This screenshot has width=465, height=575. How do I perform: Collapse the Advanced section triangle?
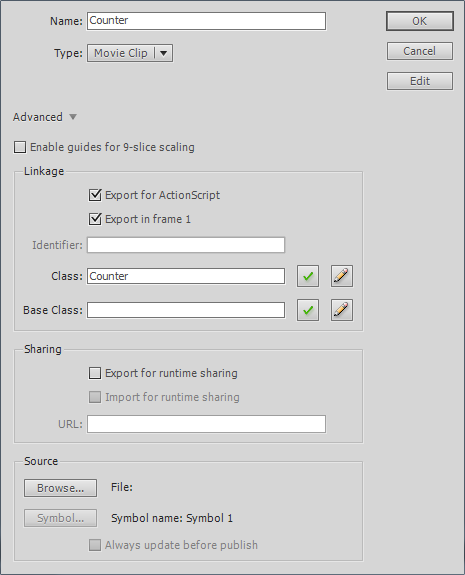coord(73,117)
